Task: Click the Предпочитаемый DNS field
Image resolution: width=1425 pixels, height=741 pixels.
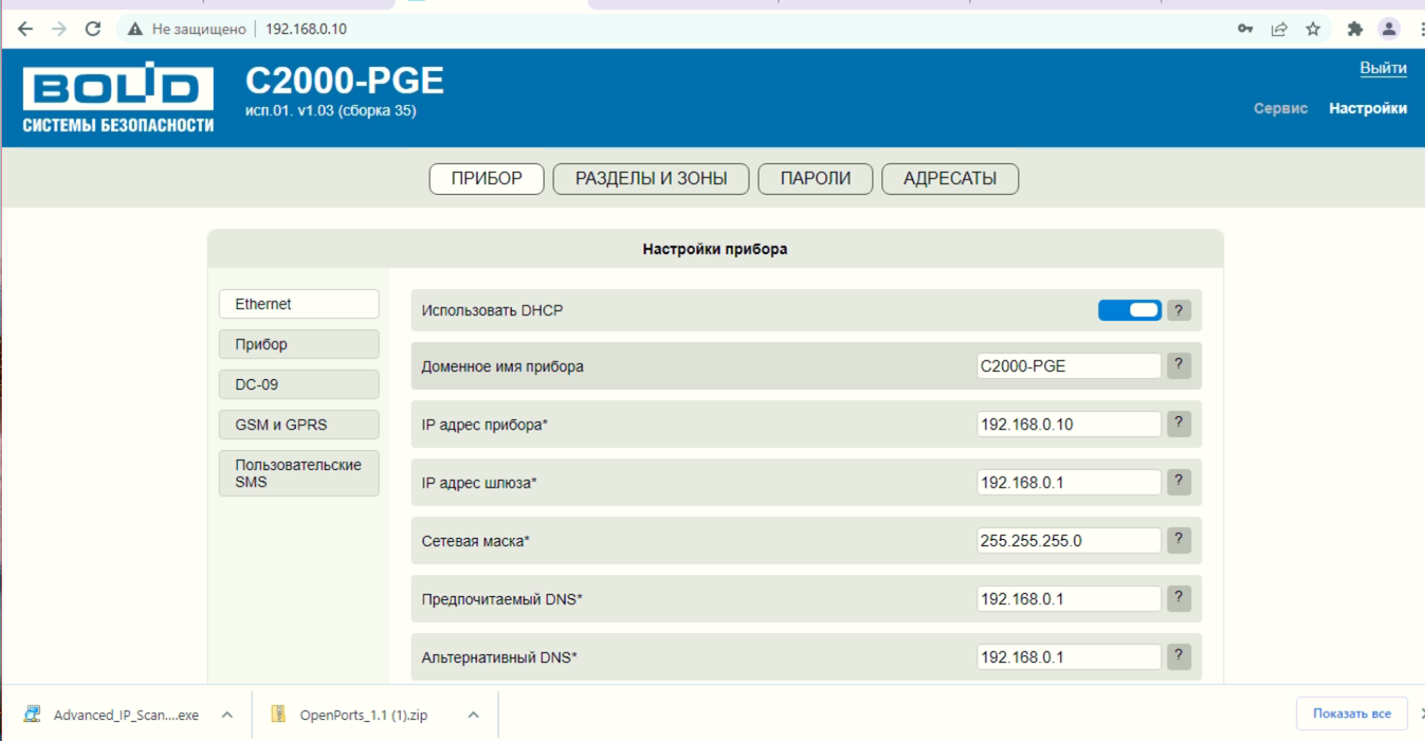Action: click(x=1069, y=598)
